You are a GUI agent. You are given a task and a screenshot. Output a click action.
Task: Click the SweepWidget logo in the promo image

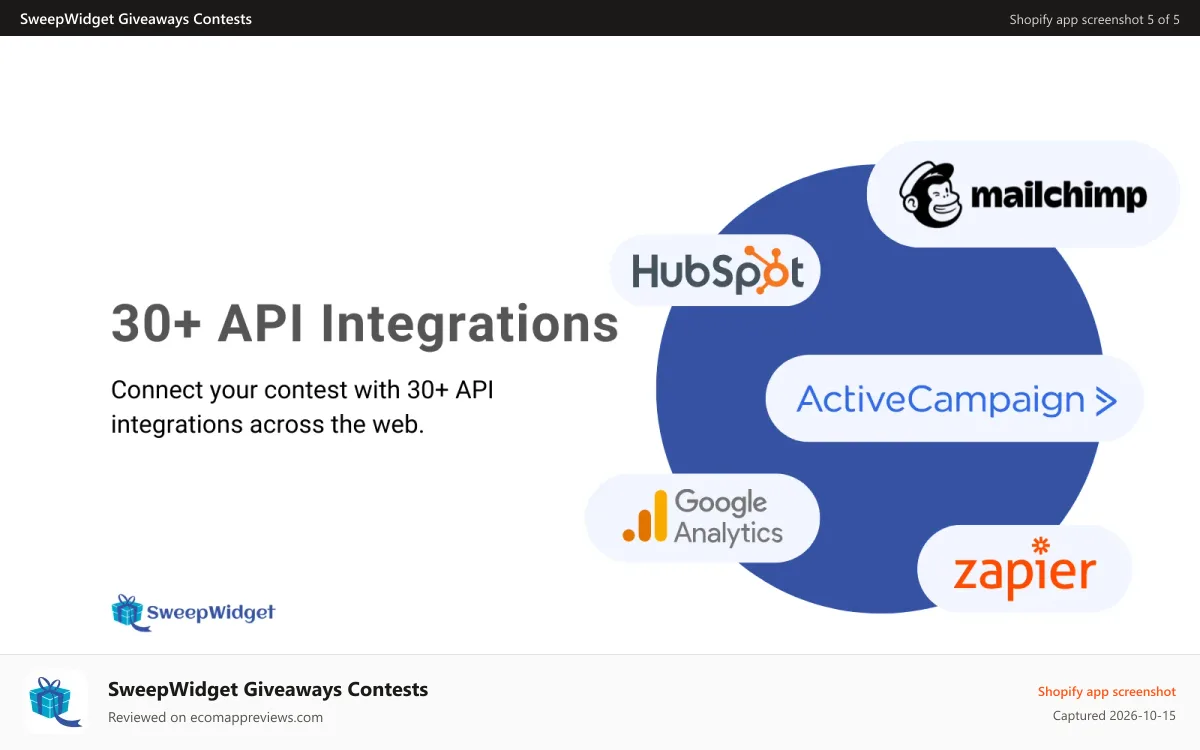[x=192, y=612]
